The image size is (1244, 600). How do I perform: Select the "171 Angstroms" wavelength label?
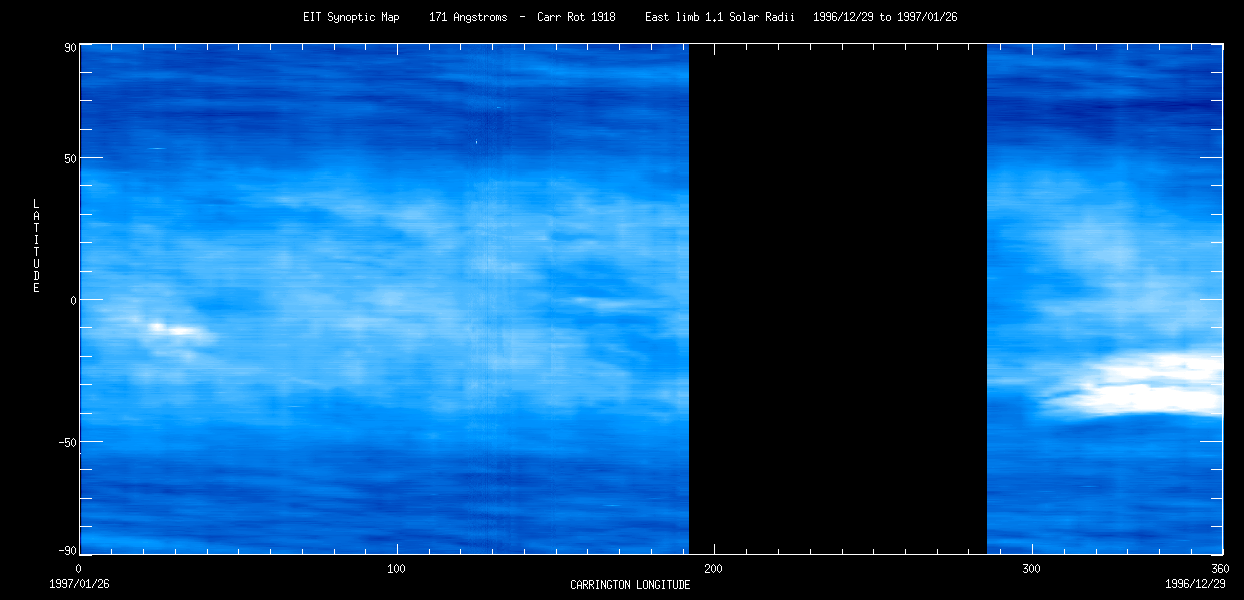[x=468, y=17]
